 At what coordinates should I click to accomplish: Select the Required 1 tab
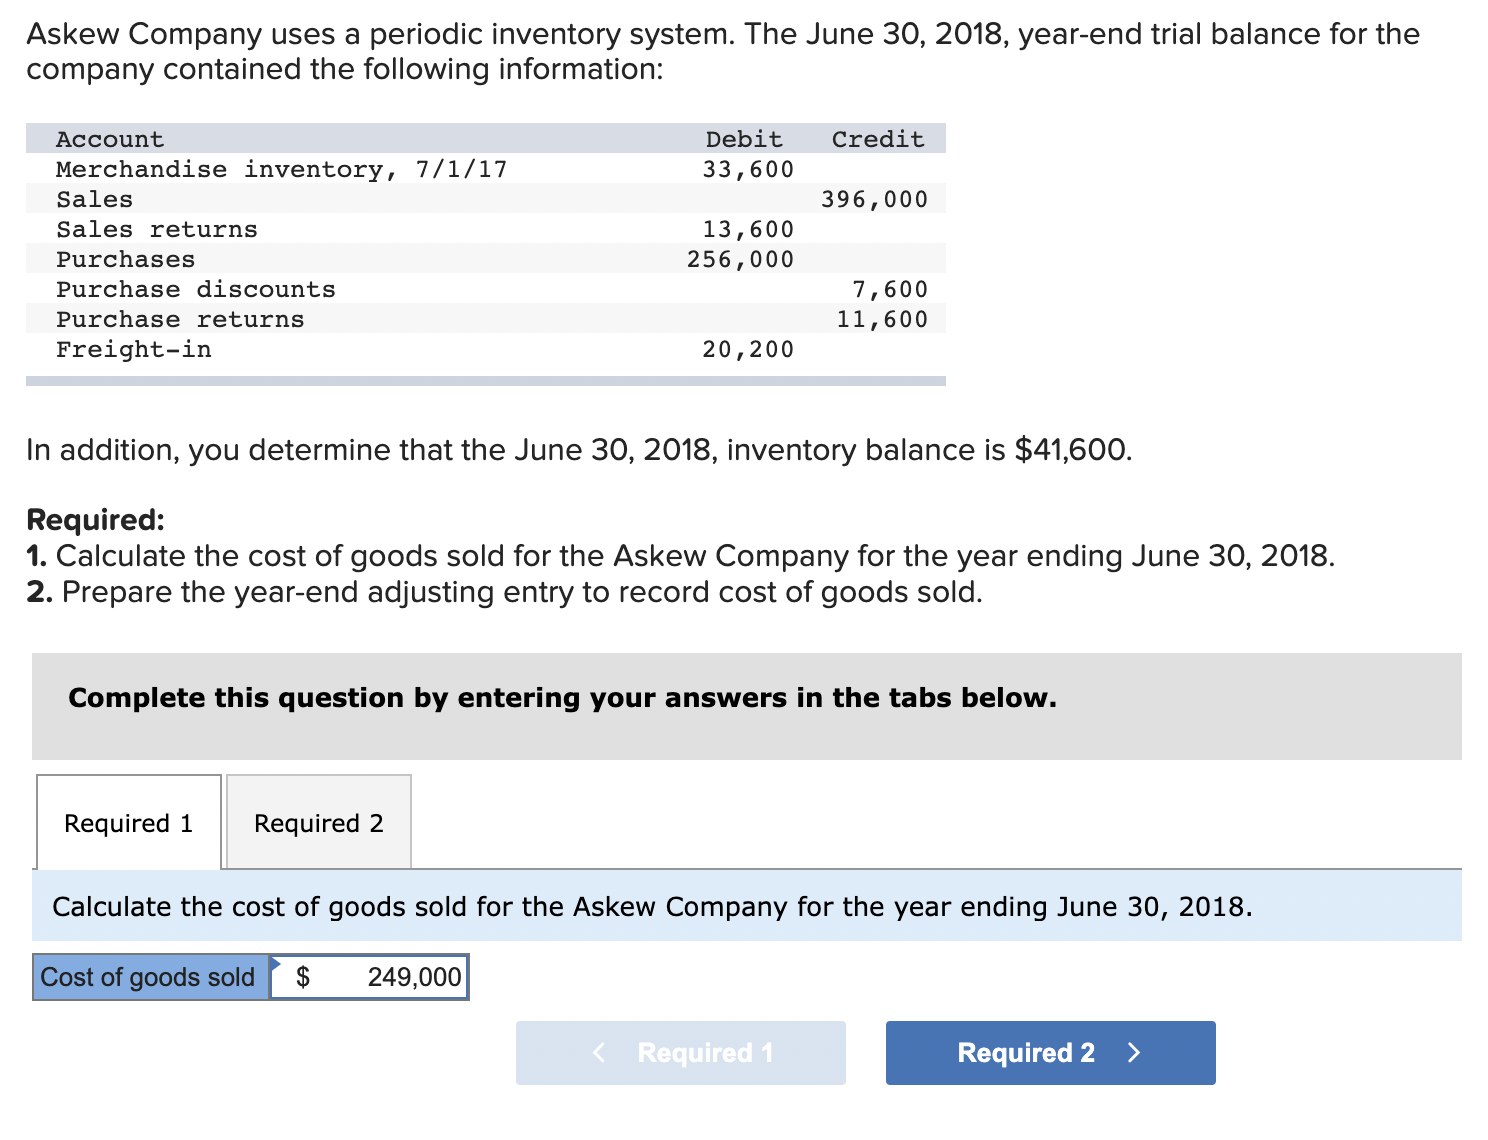[x=127, y=822]
